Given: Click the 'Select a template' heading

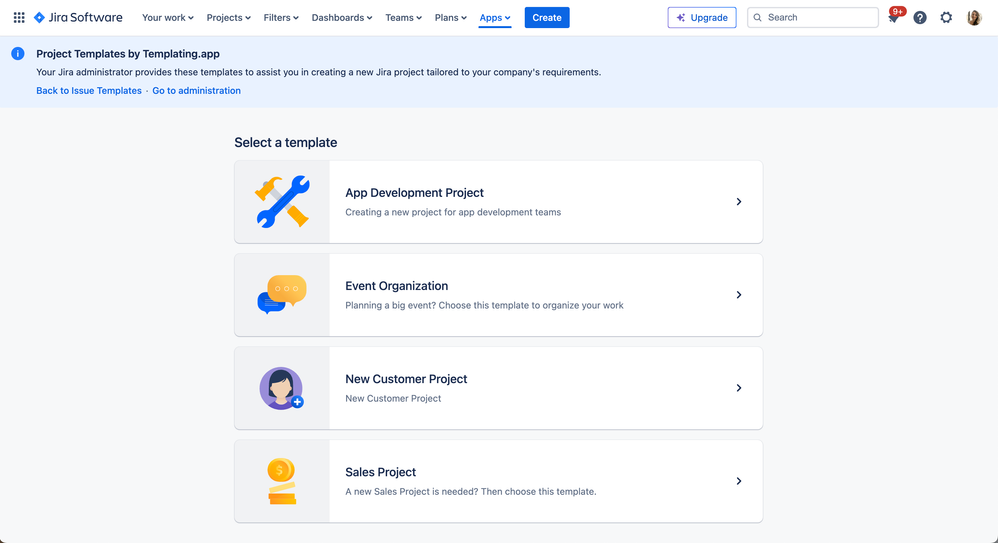Looking at the screenshot, I should coord(286,143).
